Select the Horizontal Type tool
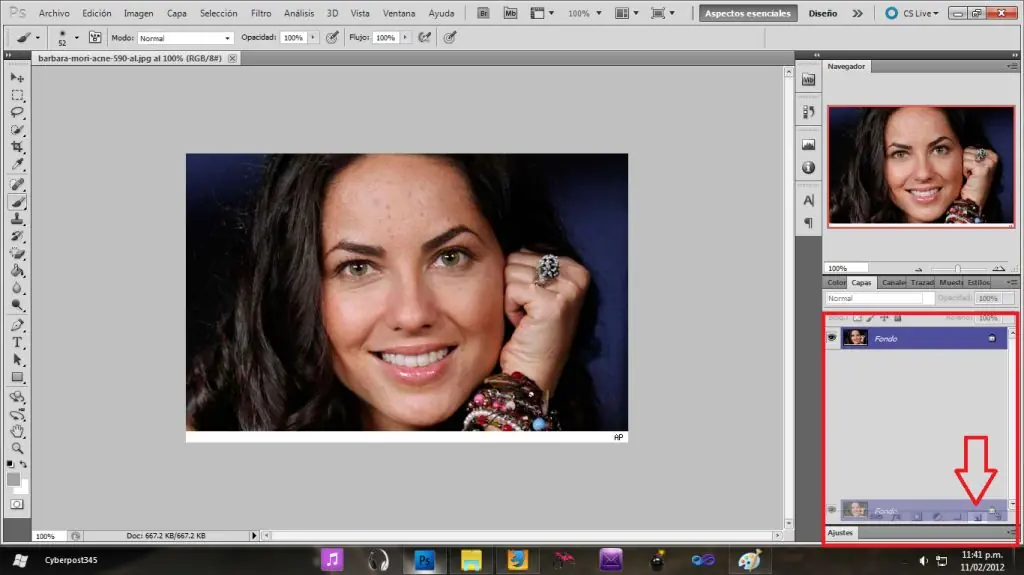Image resolution: width=1024 pixels, height=575 pixels. point(18,342)
